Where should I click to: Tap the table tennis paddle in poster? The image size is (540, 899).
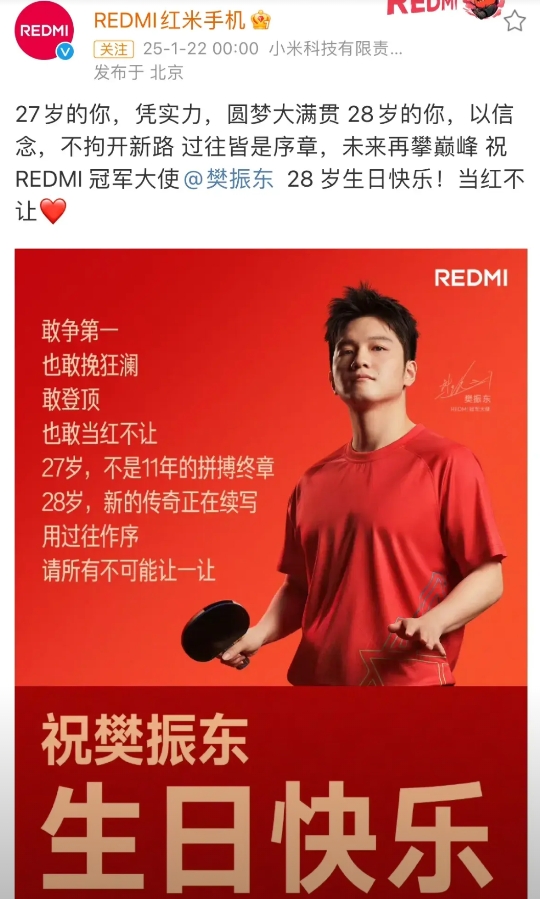pyautogui.click(x=218, y=634)
